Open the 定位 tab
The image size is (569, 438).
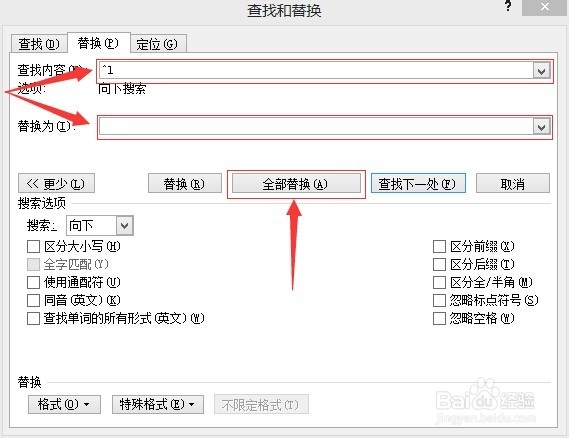click(x=158, y=44)
